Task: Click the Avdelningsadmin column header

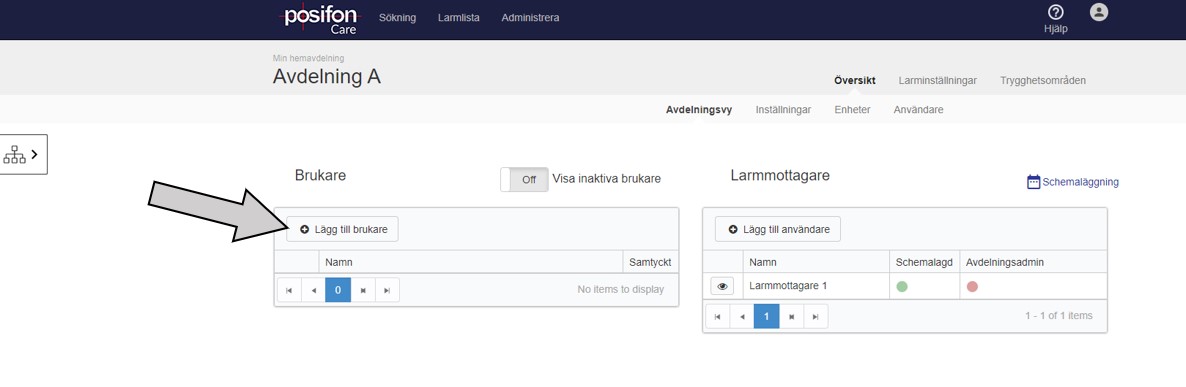Action: pos(1033,262)
